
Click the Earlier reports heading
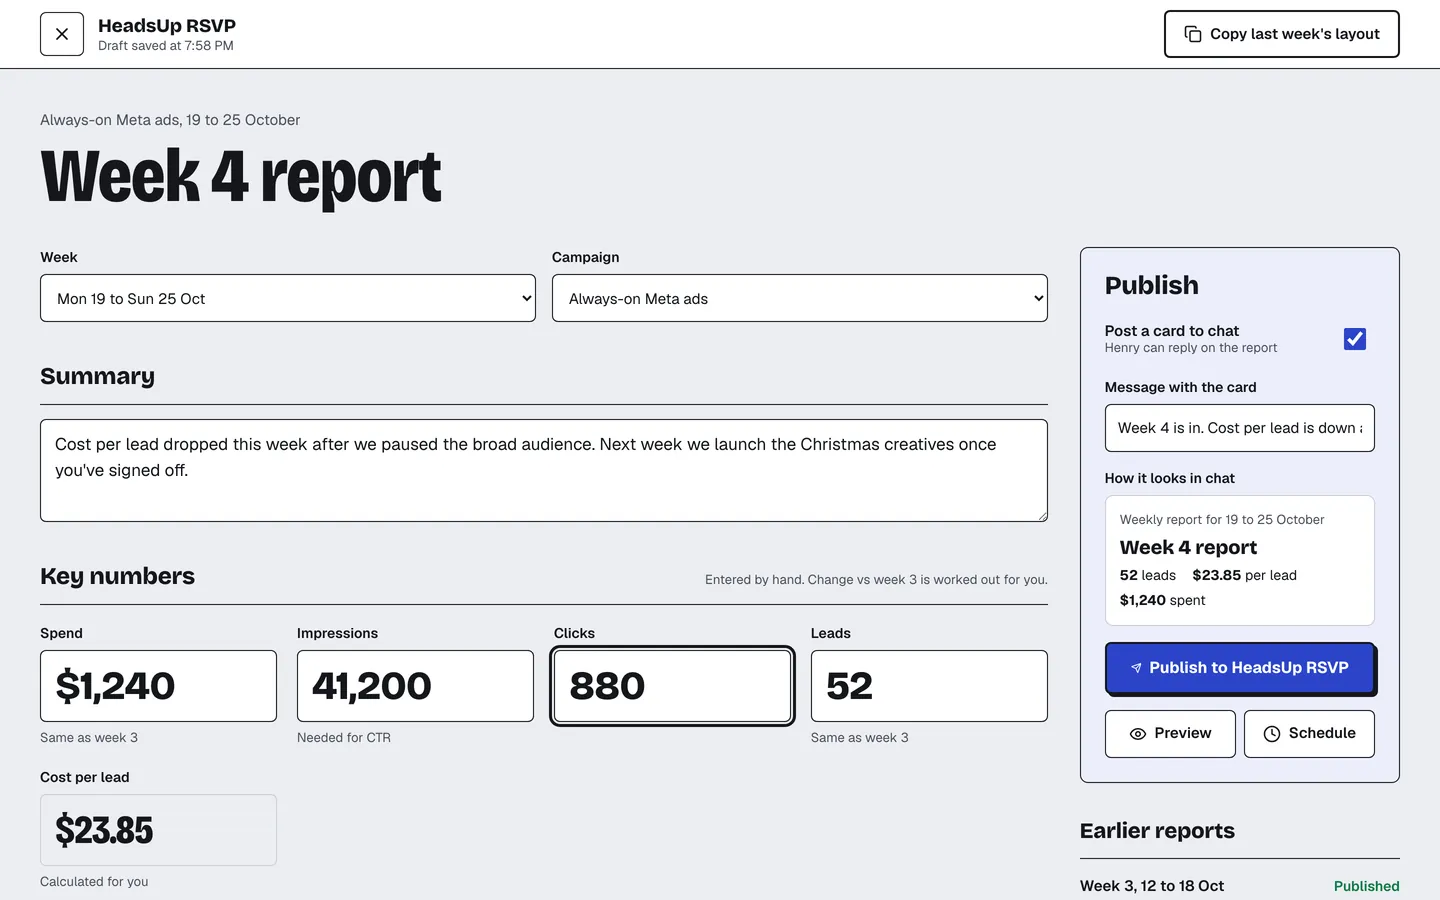[x=1157, y=831]
